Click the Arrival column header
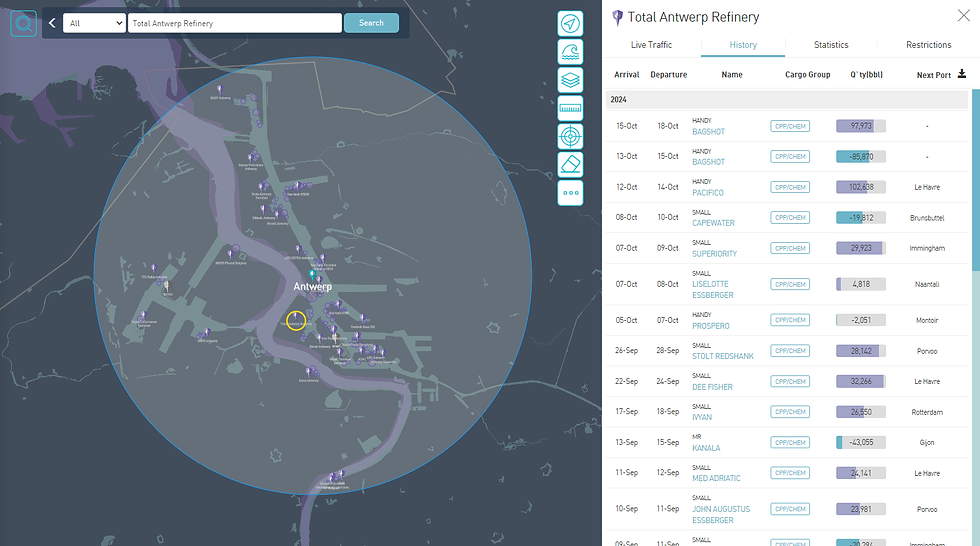Image resolution: width=980 pixels, height=546 pixels. (626, 75)
